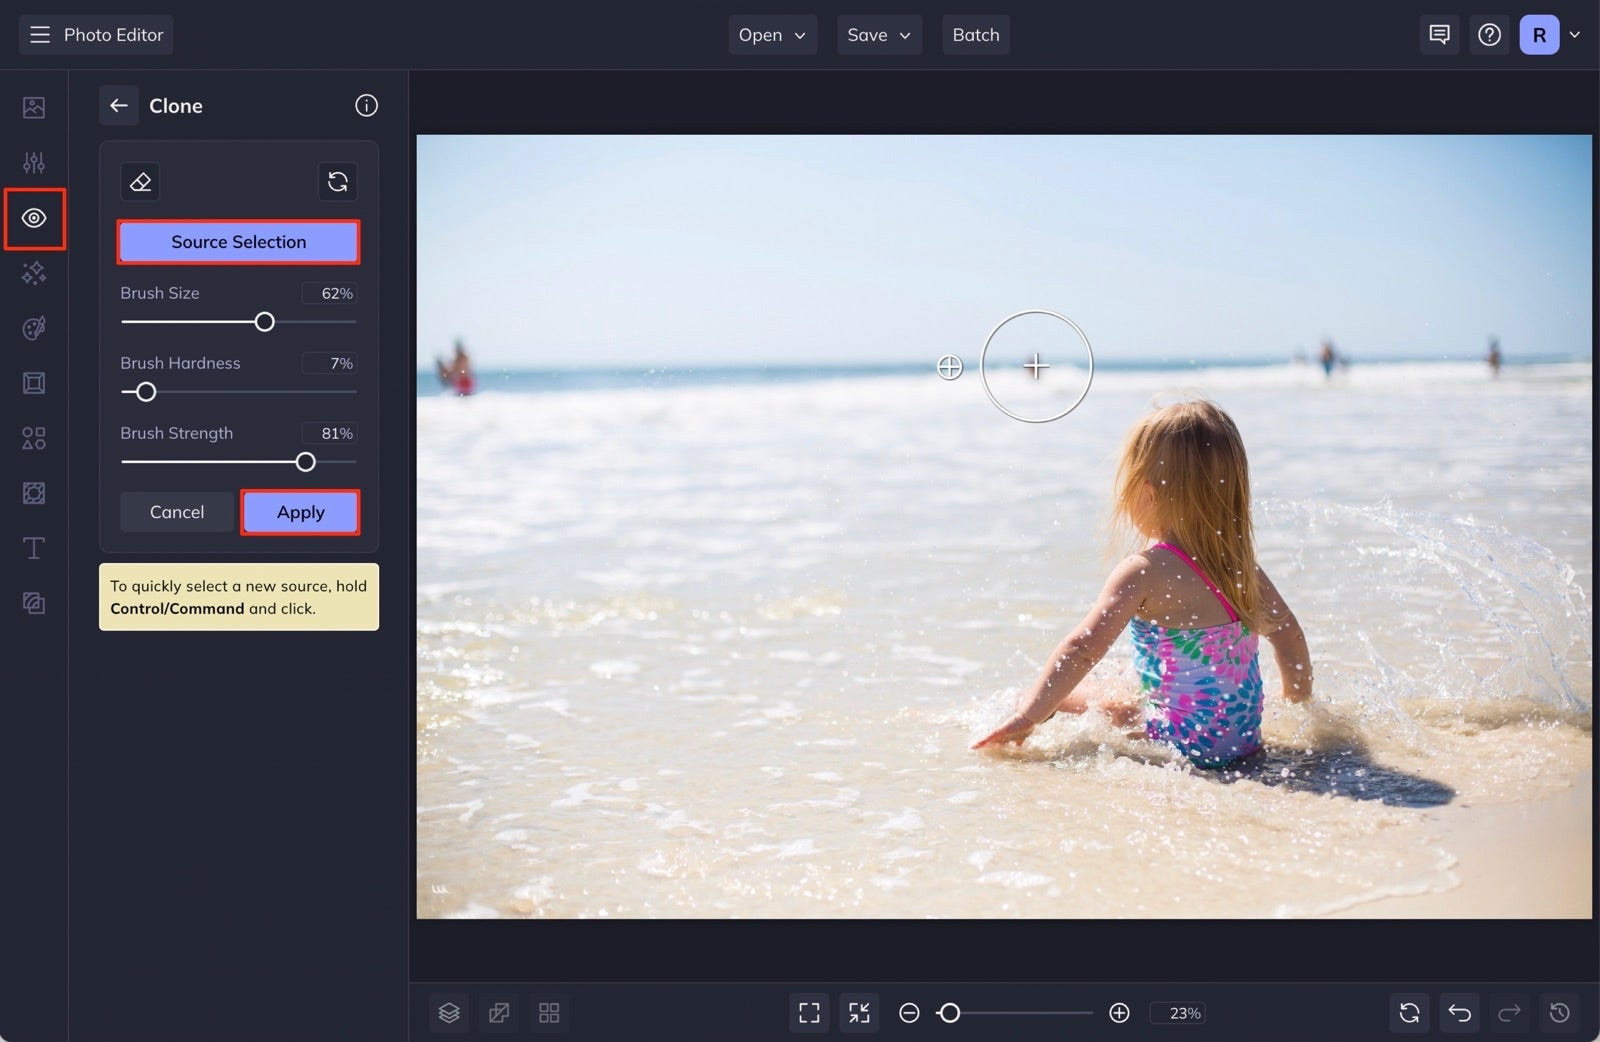Open the Artsy palette tool
The width and height of the screenshot is (1600, 1042).
pyautogui.click(x=34, y=328)
